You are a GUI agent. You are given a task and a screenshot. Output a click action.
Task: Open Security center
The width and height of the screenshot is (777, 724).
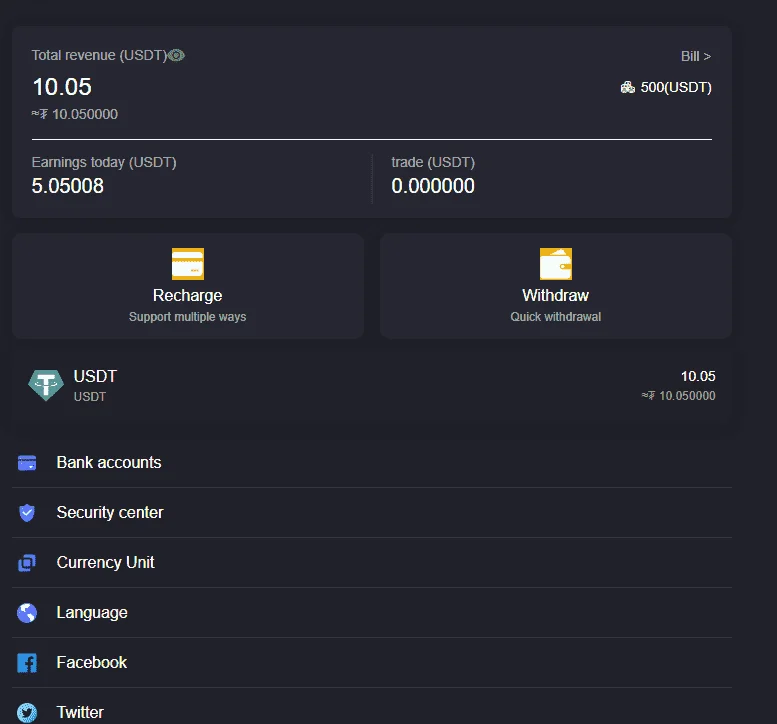click(372, 513)
